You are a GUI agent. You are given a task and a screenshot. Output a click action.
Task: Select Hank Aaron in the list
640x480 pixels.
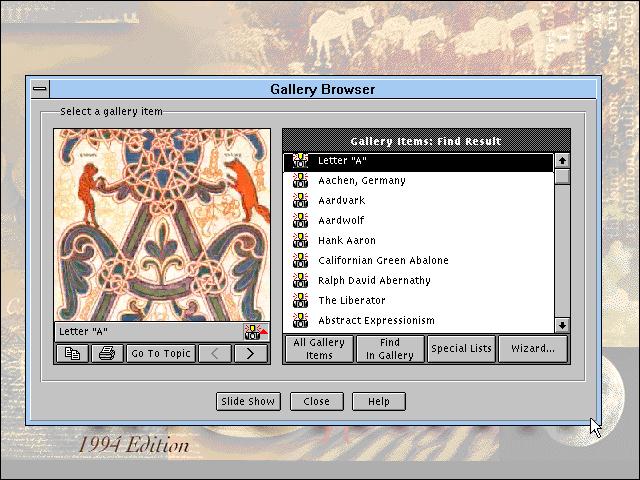tap(418, 240)
